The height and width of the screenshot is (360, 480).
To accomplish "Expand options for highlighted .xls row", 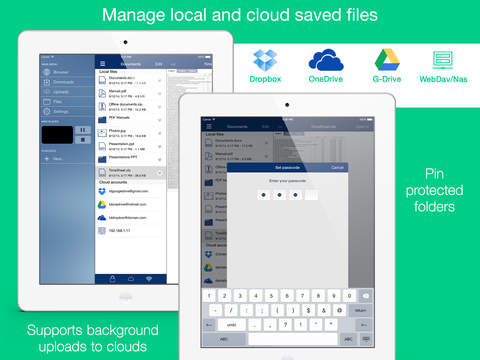I will [x=160, y=173].
